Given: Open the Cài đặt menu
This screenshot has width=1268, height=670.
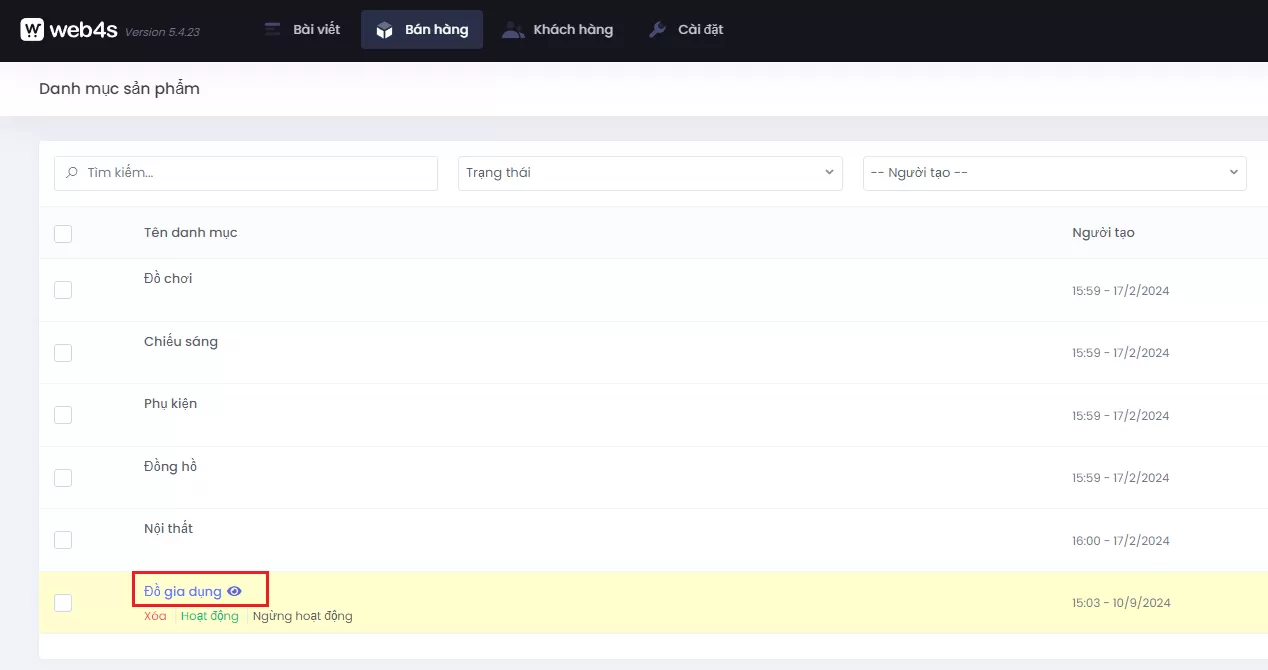Looking at the screenshot, I should pyautogui.click(x=700, y=30).
